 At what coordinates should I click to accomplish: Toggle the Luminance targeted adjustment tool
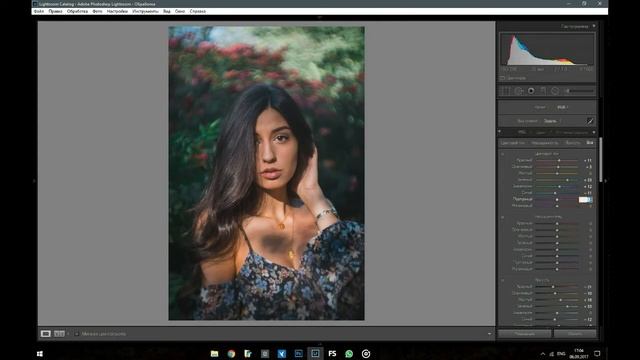point(502,280)
